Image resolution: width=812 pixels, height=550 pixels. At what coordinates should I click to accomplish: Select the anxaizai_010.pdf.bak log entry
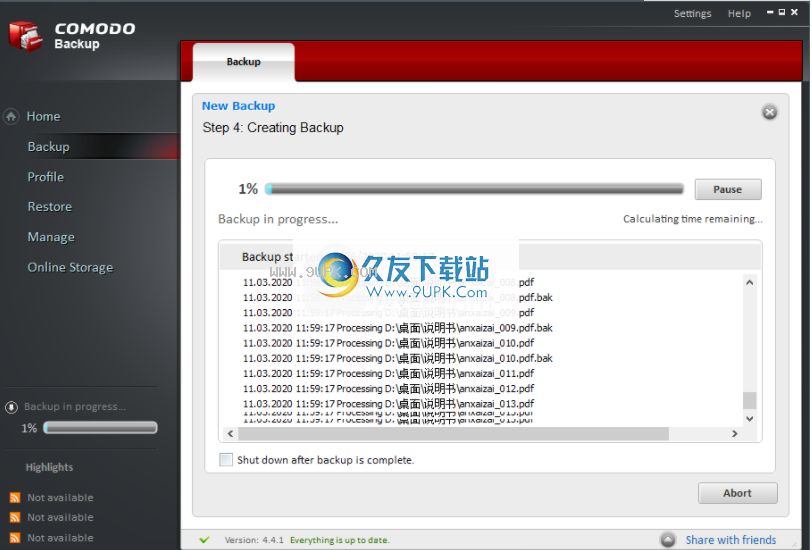click(398, 358)
